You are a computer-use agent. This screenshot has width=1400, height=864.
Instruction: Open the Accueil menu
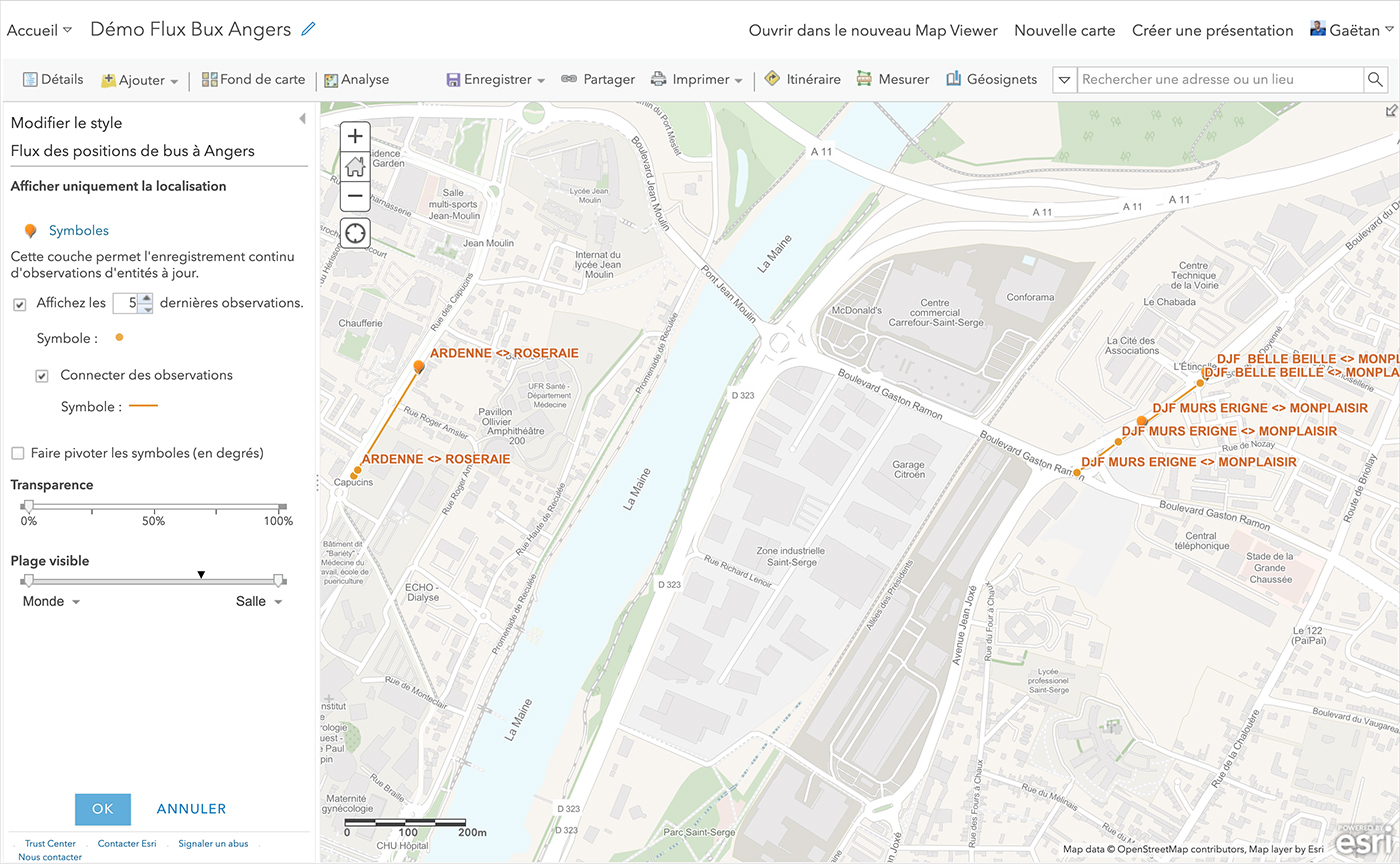coord(39,30)
